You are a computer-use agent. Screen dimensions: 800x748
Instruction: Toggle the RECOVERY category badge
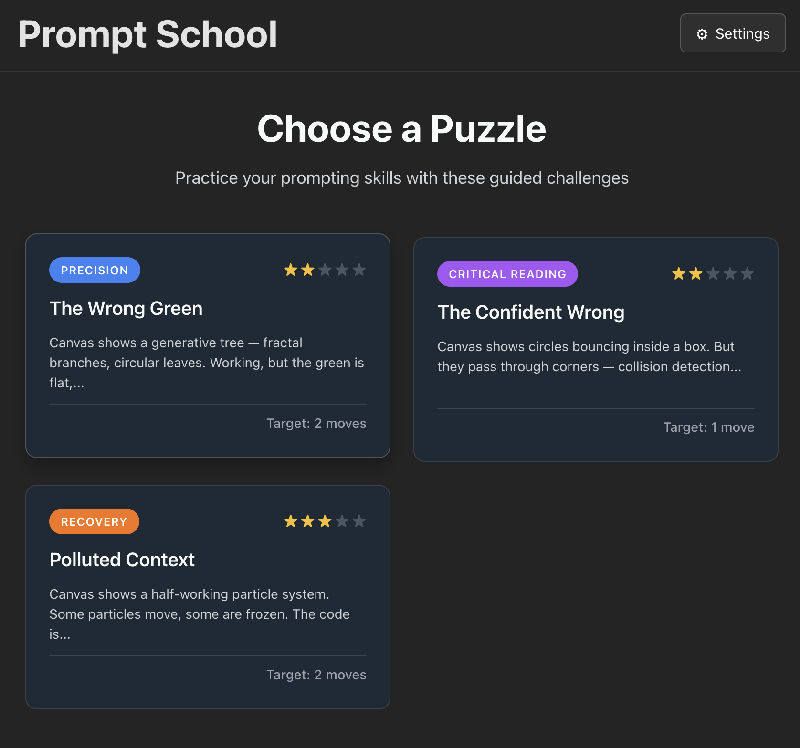coord(94,521)
